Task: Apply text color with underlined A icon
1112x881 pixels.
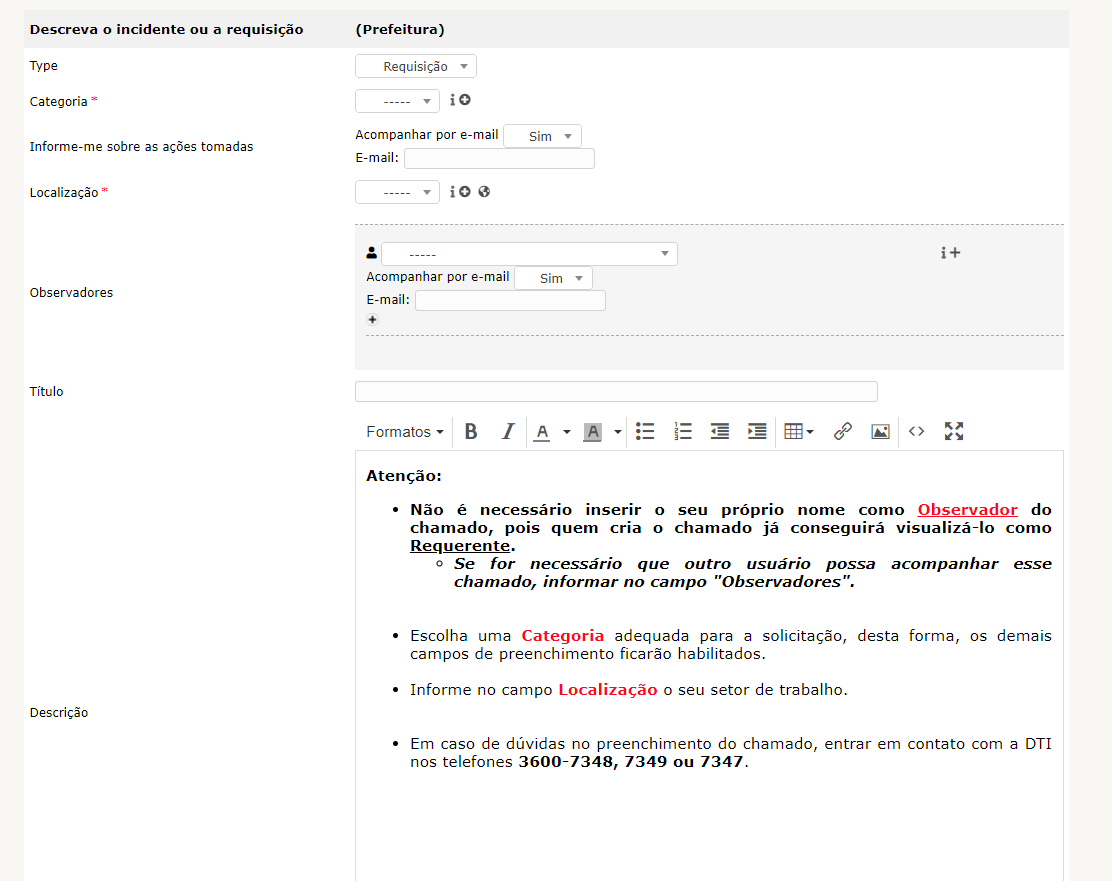Action: click(543, 431)
